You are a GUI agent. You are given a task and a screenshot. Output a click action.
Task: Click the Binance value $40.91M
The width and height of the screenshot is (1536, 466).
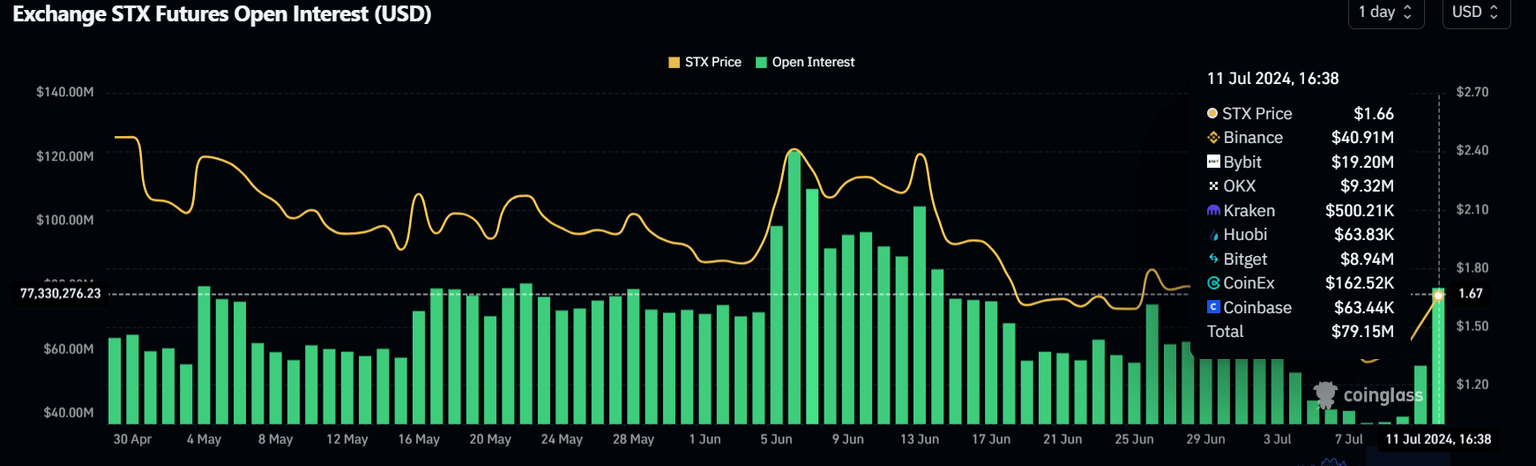[1363, 138]
